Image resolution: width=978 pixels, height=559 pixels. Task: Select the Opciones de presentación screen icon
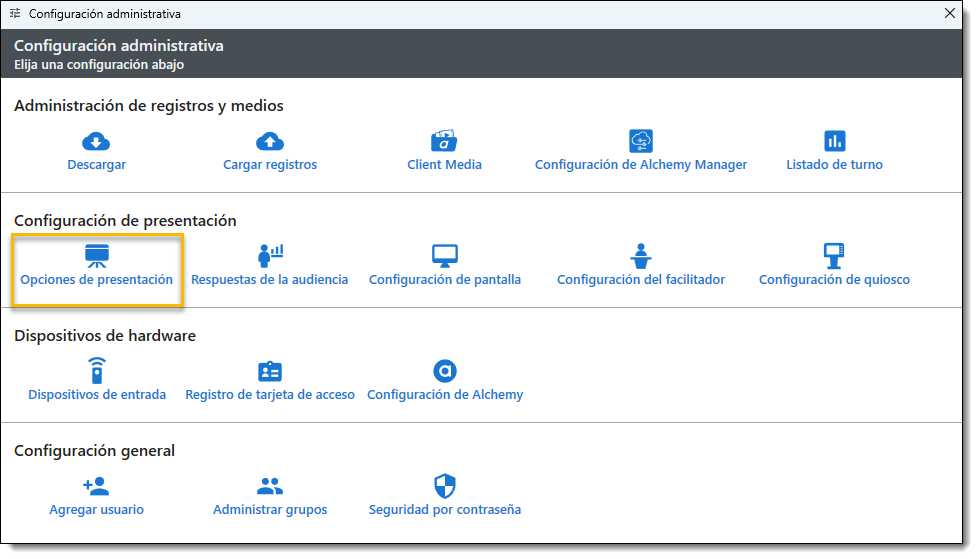click(96, 256)
